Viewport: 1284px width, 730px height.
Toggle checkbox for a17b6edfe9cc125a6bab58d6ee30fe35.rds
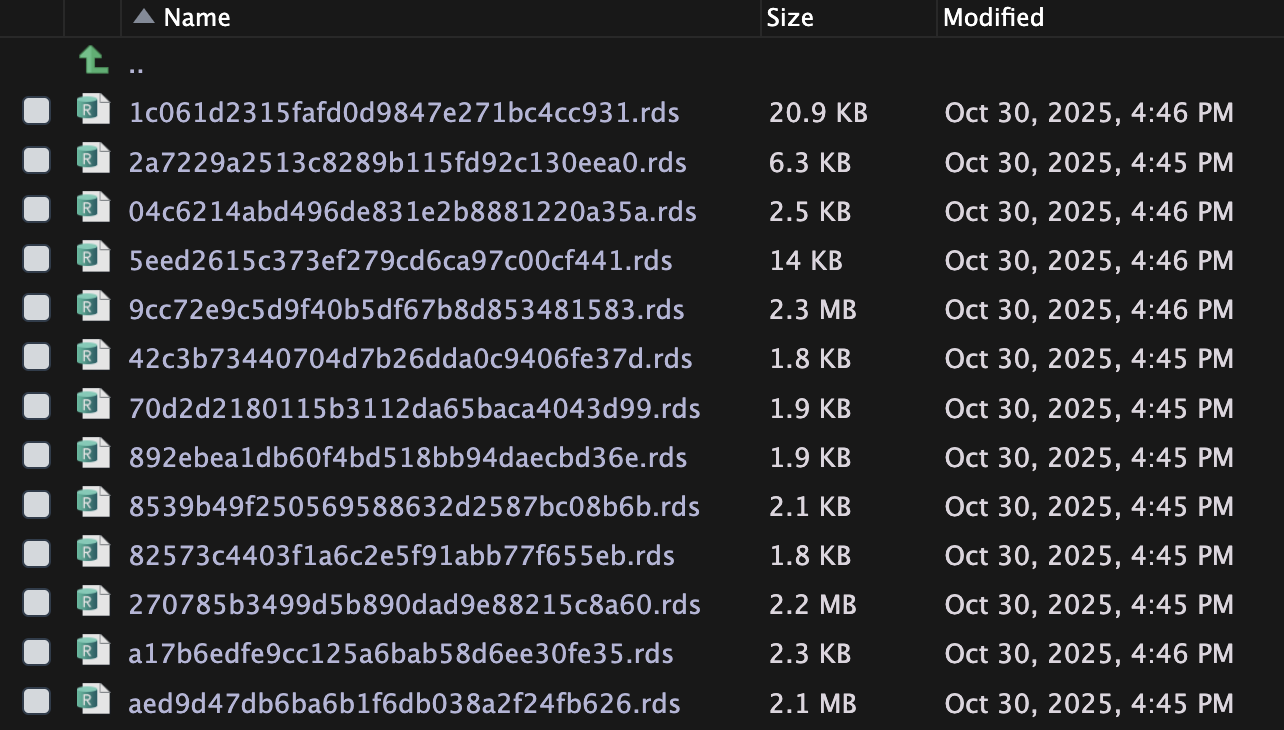[37, 653]
